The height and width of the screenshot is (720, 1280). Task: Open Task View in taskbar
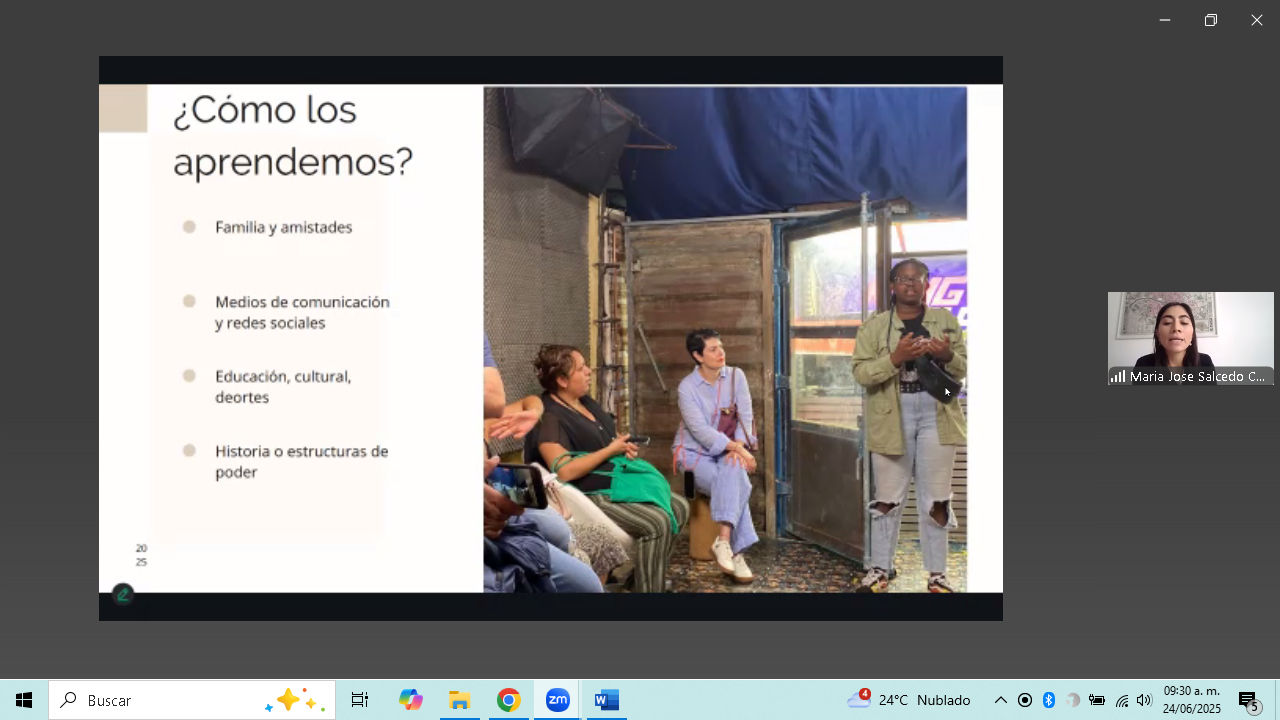pos(360,700)
